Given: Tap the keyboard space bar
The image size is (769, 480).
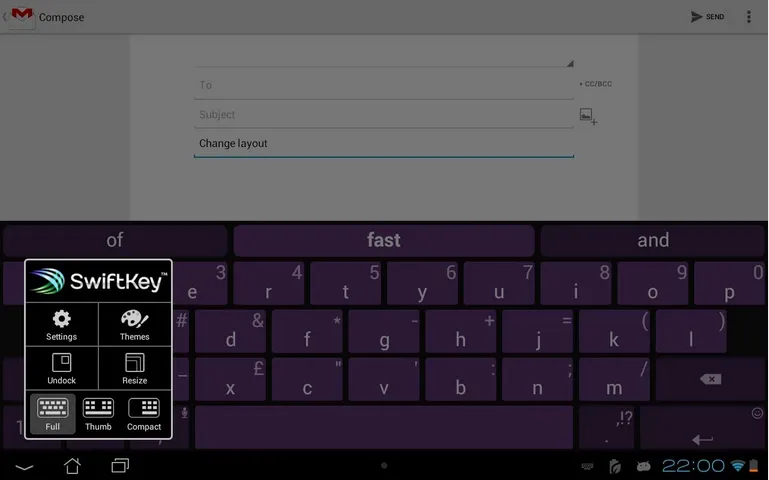Looking at the screenshot, I should pyautogui.click(x=384, y=427).
